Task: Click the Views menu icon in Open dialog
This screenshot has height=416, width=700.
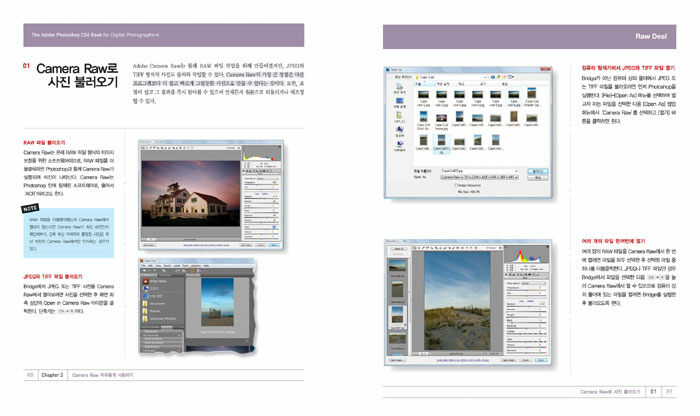Action: click(x=510, y=77)
